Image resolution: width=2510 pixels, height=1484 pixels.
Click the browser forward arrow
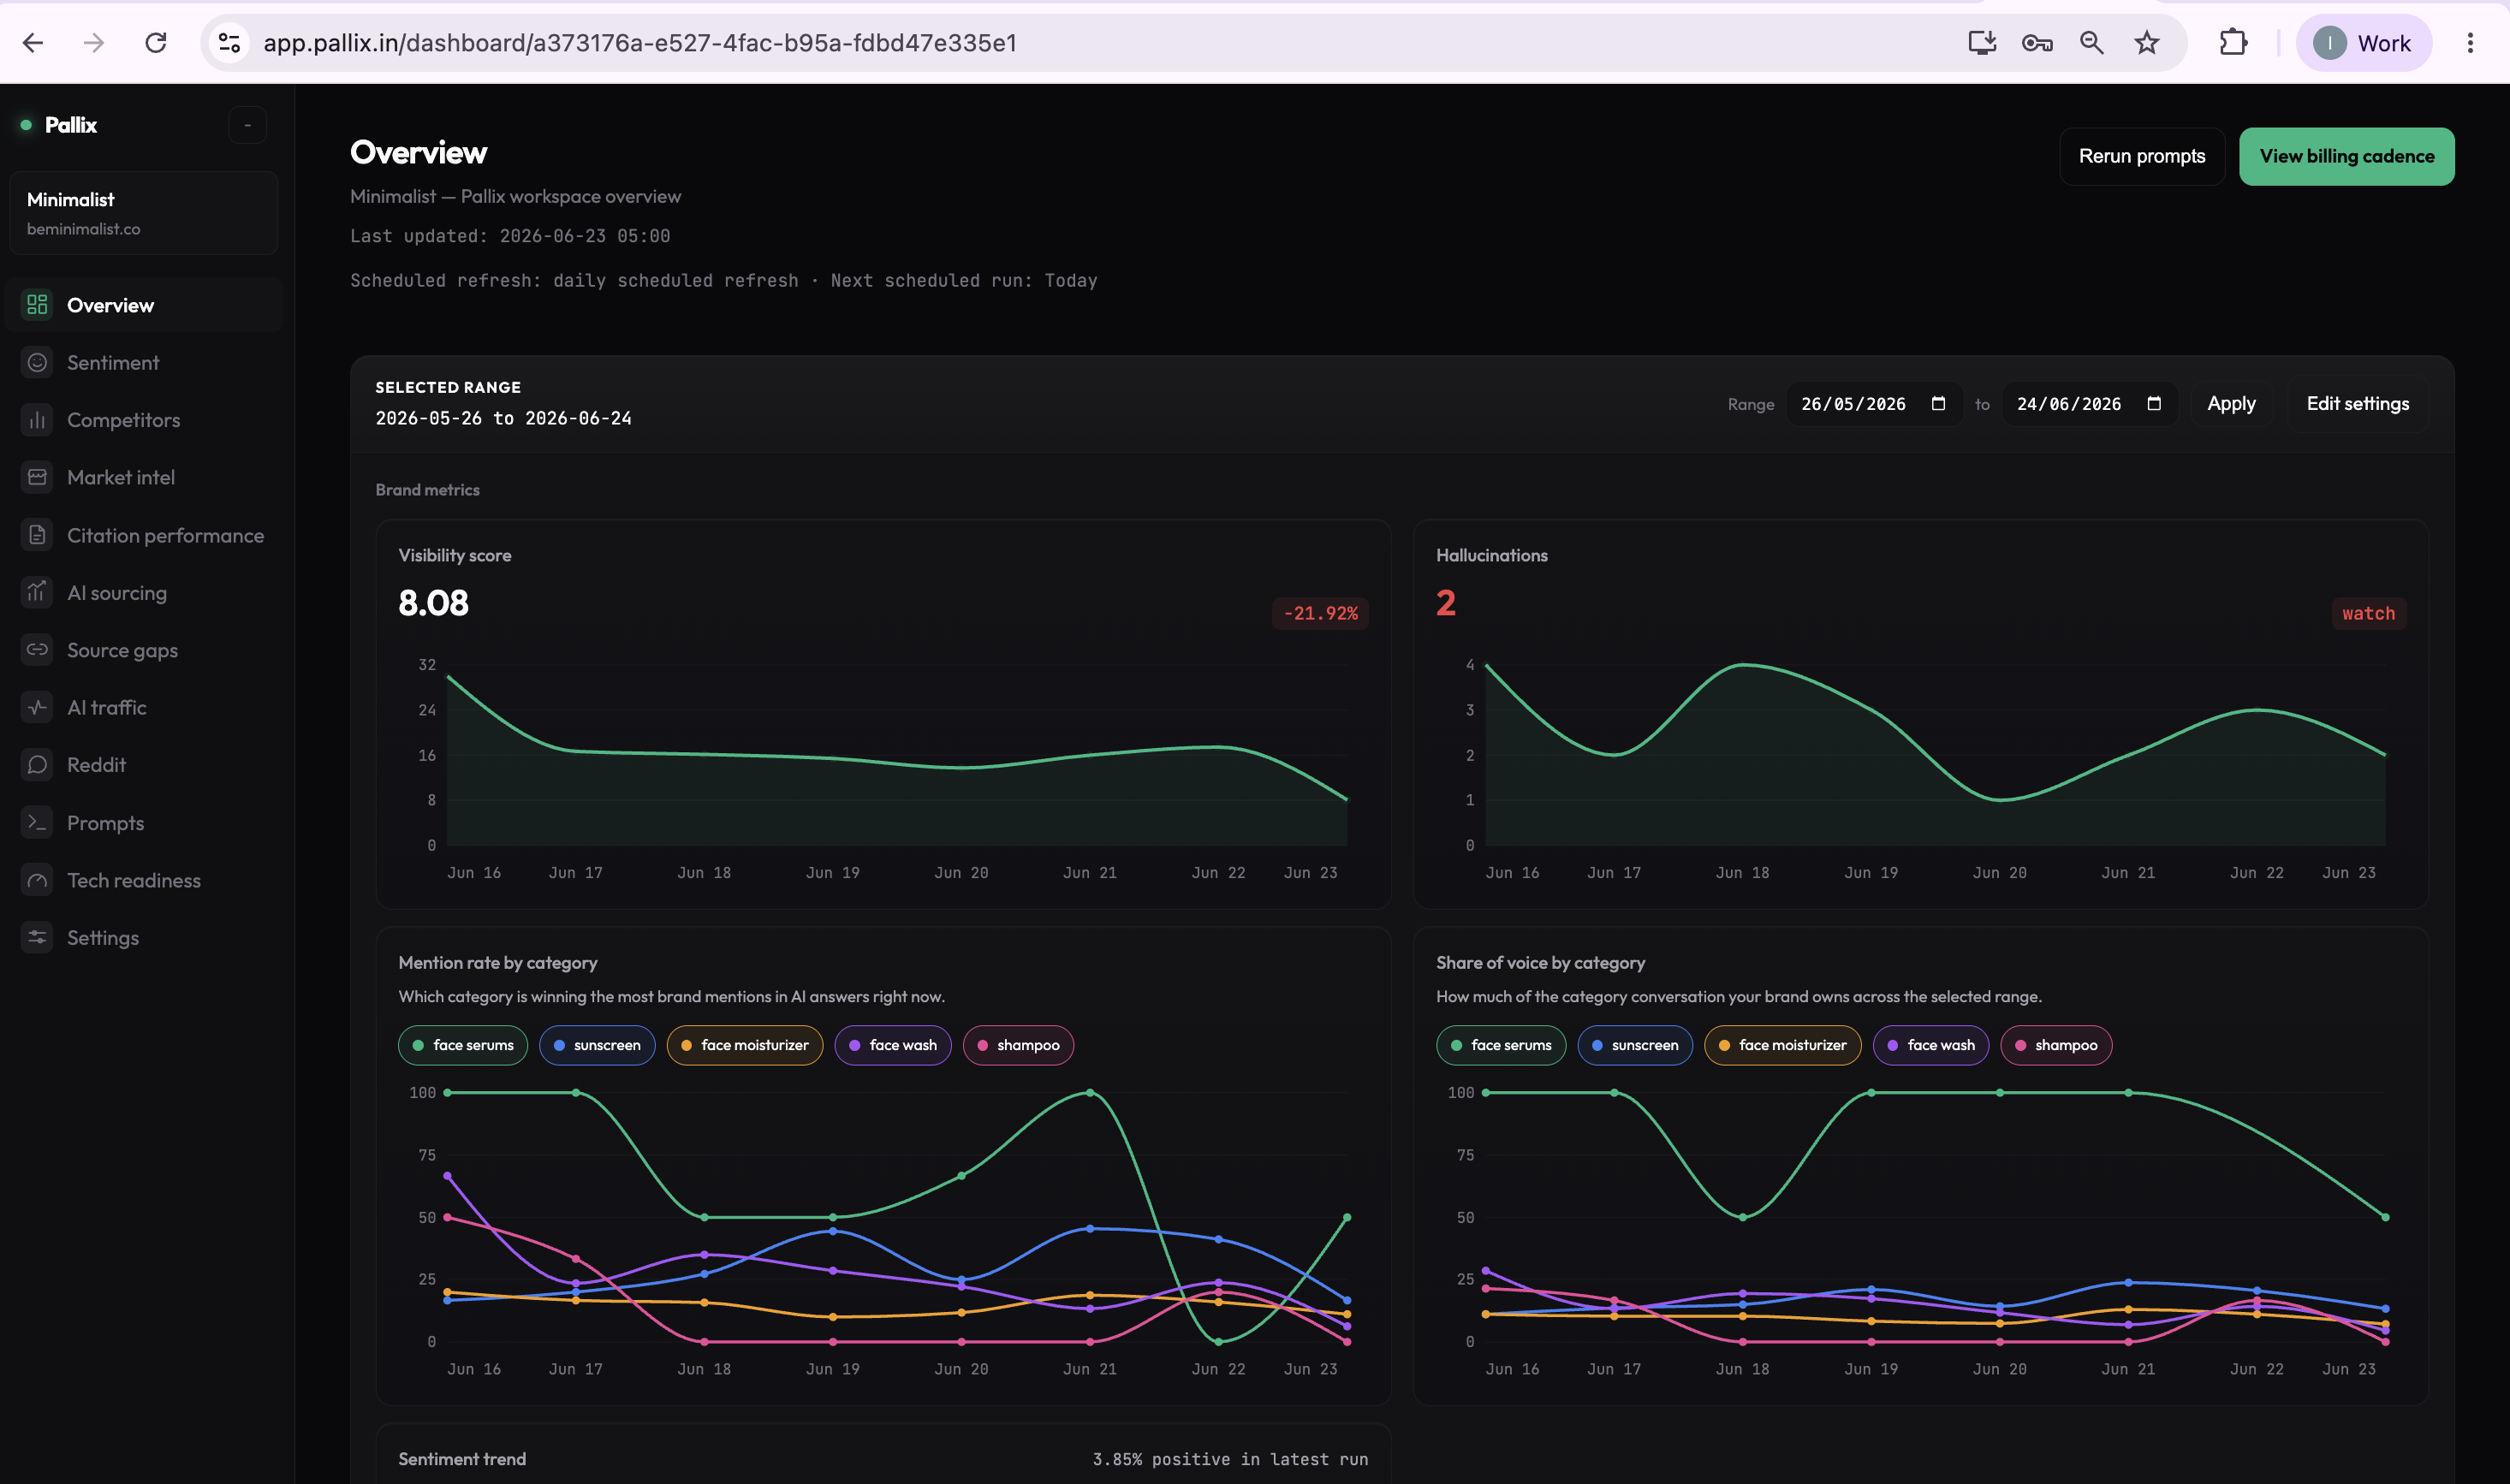tap(94, 43)
